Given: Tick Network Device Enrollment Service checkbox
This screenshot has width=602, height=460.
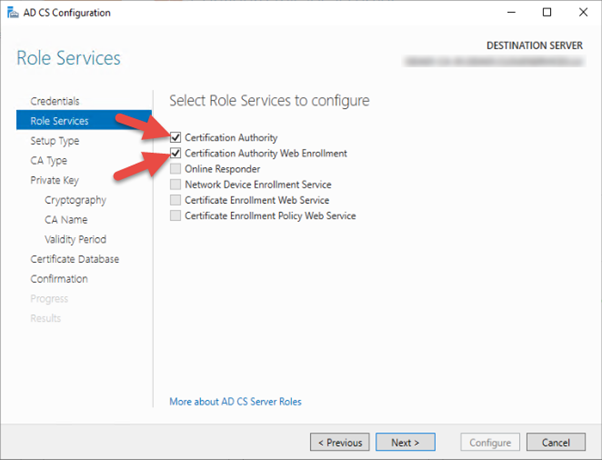Looking at the screenshot, I should 175,184.
